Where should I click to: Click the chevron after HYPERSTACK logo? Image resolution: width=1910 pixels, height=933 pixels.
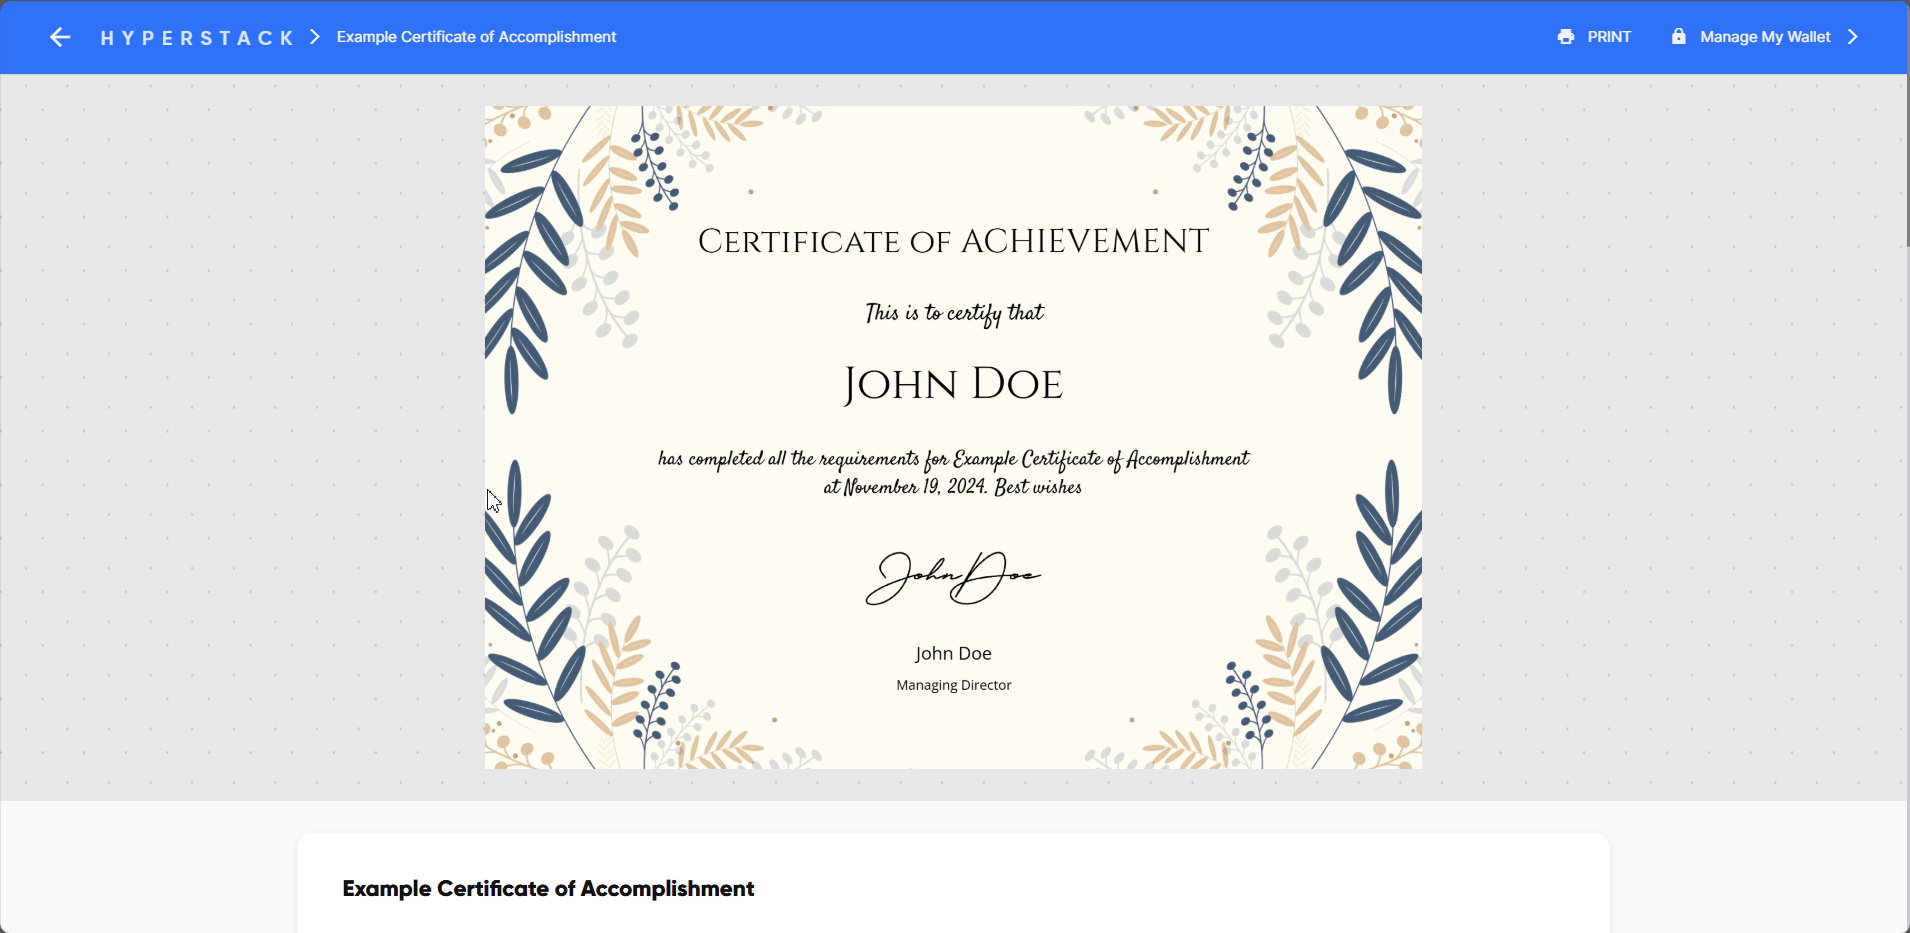coord(315,37)
